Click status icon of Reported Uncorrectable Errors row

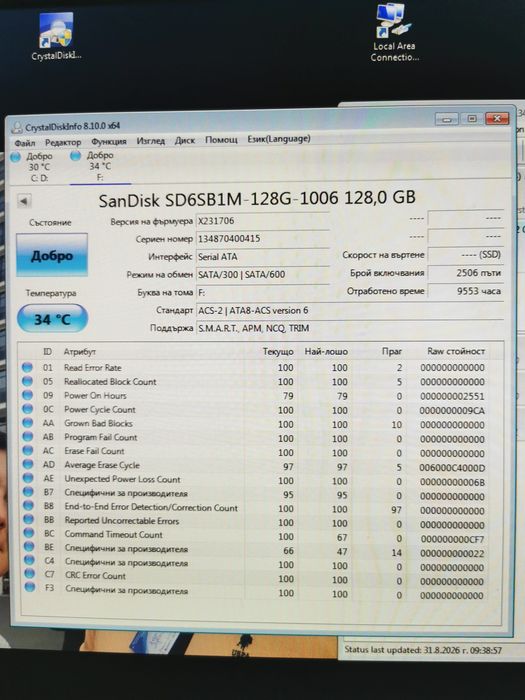coord(29,519)
